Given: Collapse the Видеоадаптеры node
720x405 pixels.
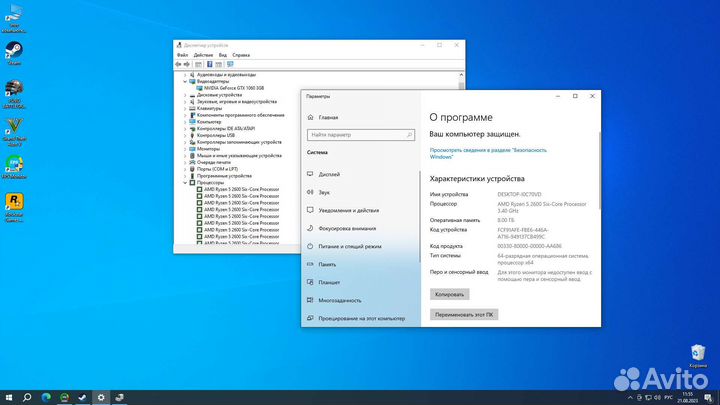Looking at the screenshot, I should click(x=185, y=81).
